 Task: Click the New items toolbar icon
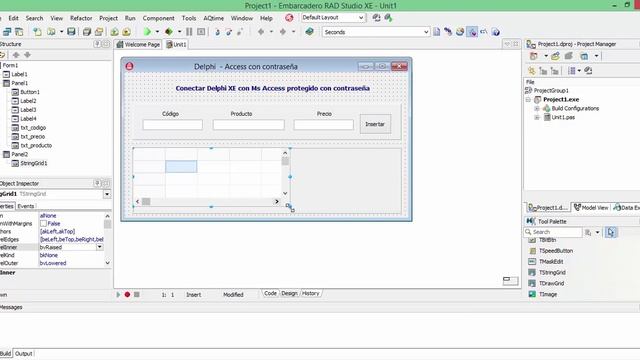37,31
